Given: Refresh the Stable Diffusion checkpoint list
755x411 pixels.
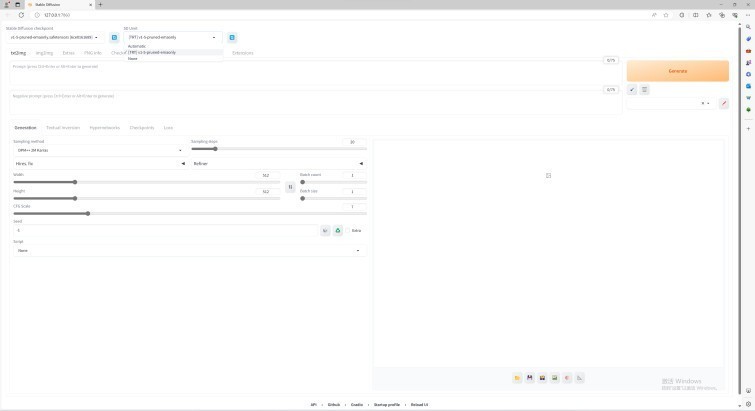Looking at the screenshot, I should [114, 38].
